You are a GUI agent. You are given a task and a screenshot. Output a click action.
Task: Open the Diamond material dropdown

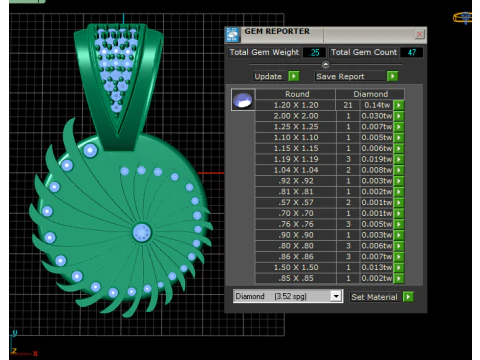click(x=336, y=296)
